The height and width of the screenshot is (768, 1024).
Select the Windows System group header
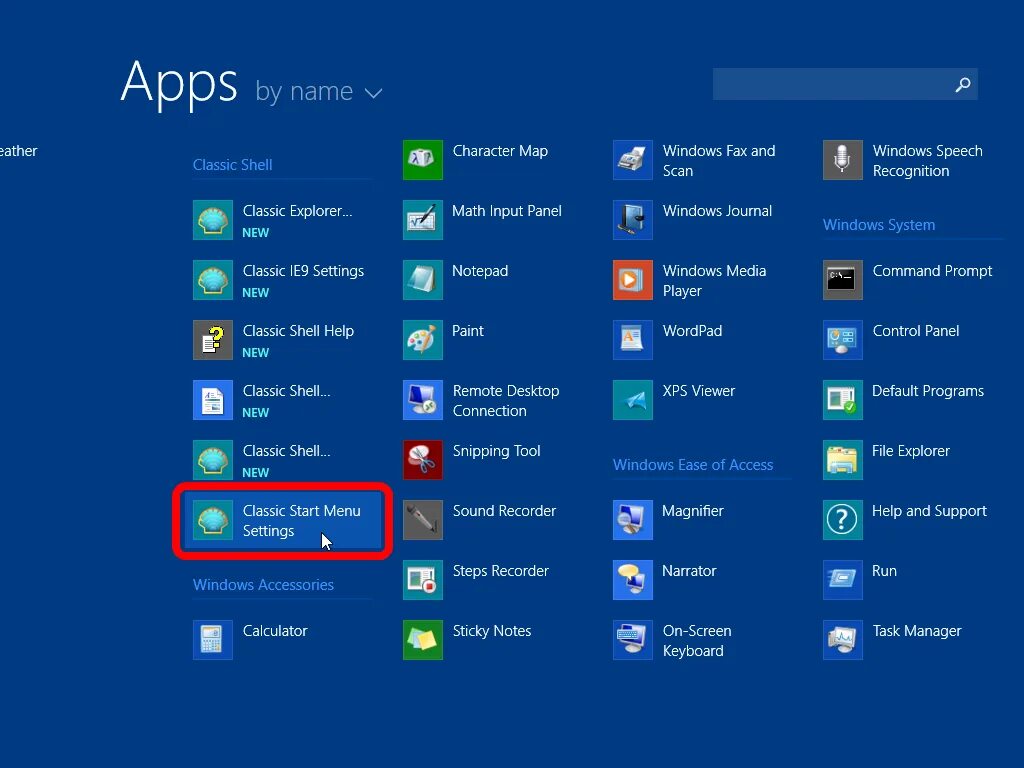[879, 225]
